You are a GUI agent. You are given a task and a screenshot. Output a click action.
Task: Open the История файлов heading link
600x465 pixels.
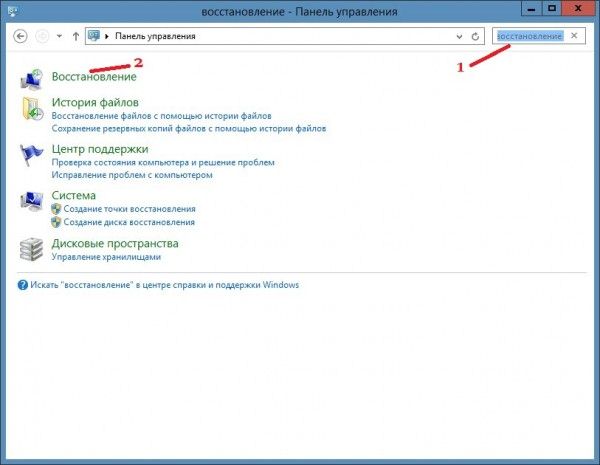pyautogui.click(x=95, y=102)
